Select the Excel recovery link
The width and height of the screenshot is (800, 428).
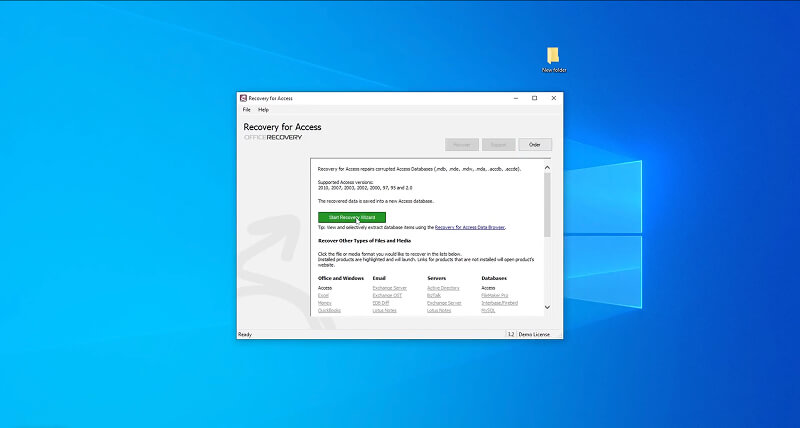[324, 295]
